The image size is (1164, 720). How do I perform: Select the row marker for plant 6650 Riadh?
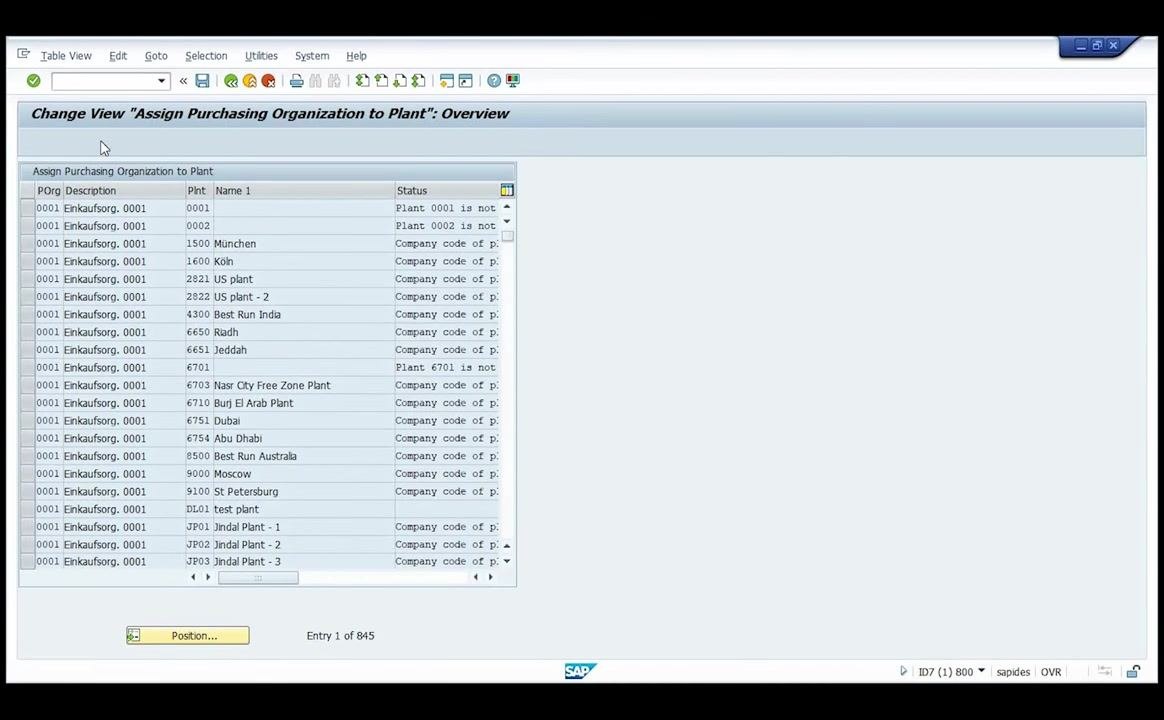[27, 332]
